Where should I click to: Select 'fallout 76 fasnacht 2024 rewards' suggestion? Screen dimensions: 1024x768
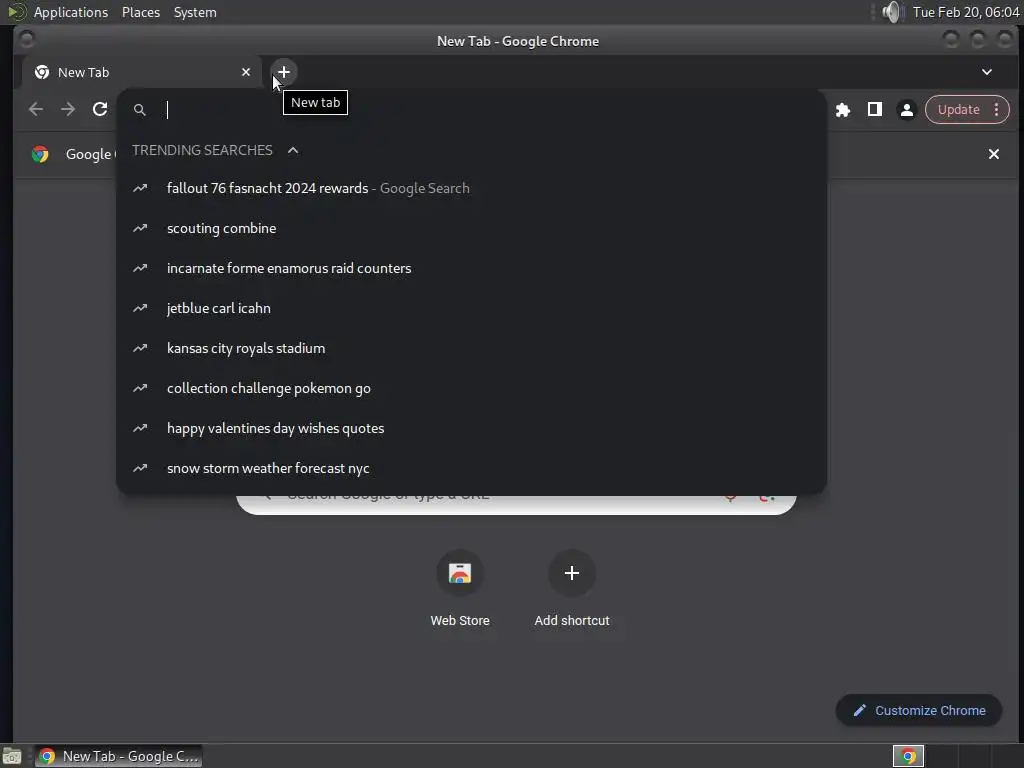(472, 188)
